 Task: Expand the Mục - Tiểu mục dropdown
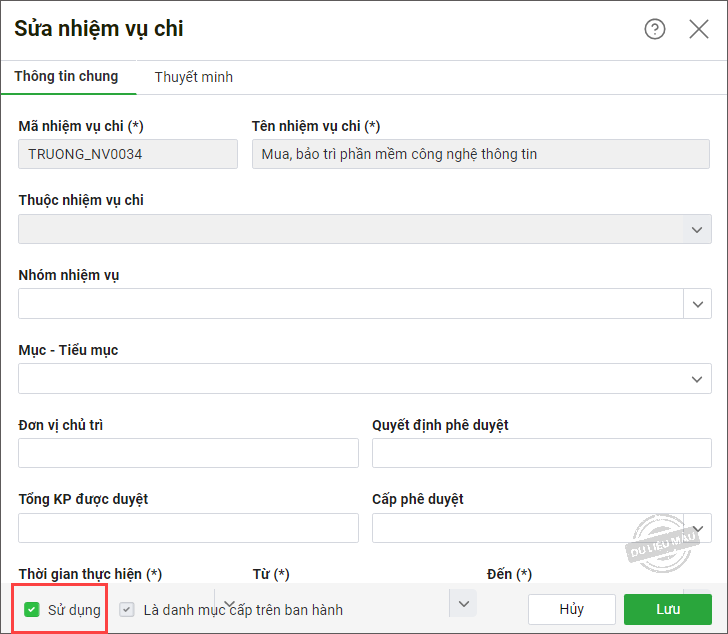click(x=697, y=379)
